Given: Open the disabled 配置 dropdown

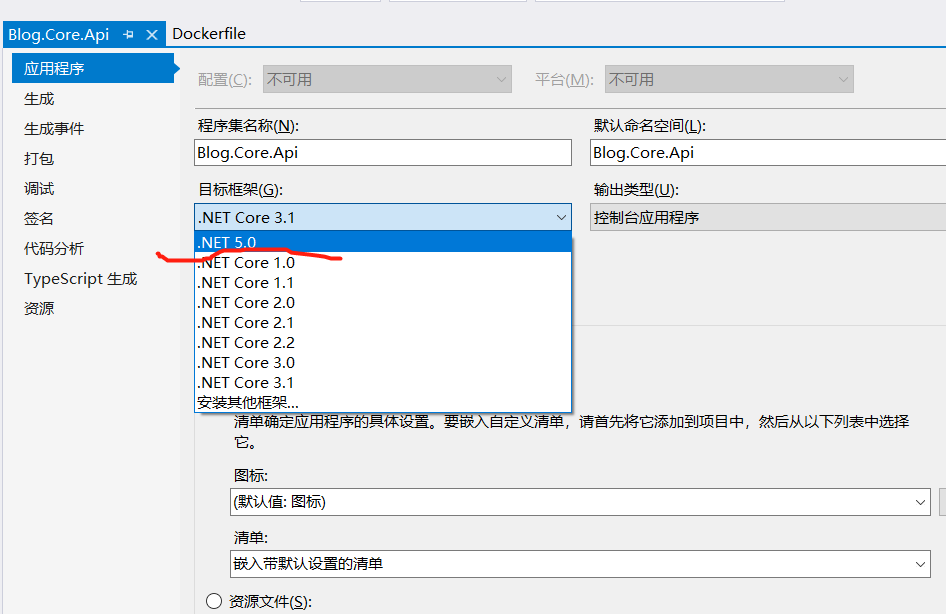Looking at the screenshot, I should coord(387,79).
